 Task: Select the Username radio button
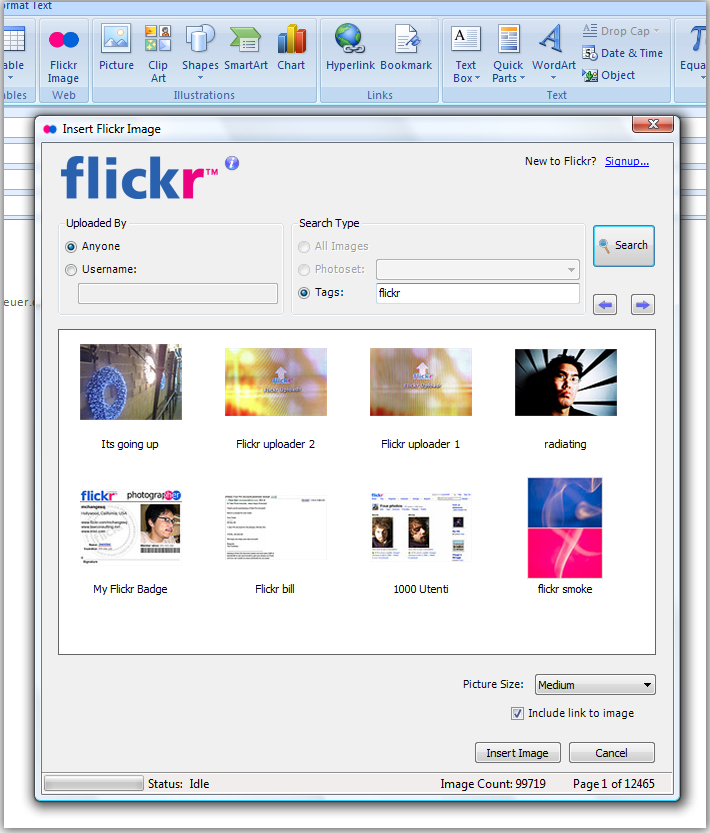click(71, 270)
